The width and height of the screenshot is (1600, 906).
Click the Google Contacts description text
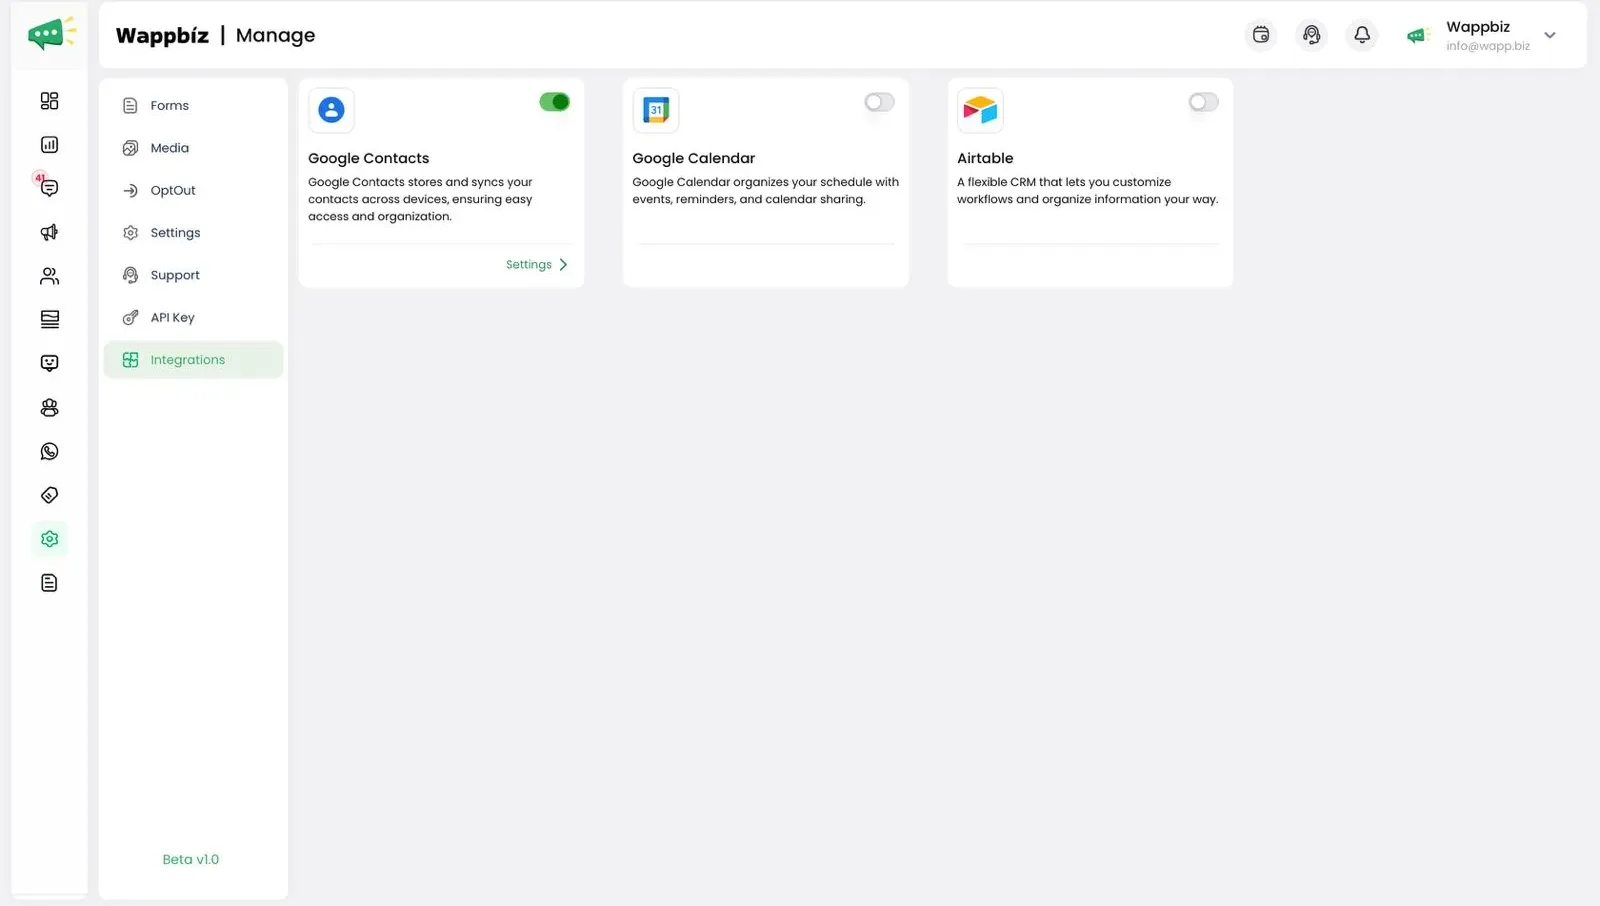(x=420, y=199)
